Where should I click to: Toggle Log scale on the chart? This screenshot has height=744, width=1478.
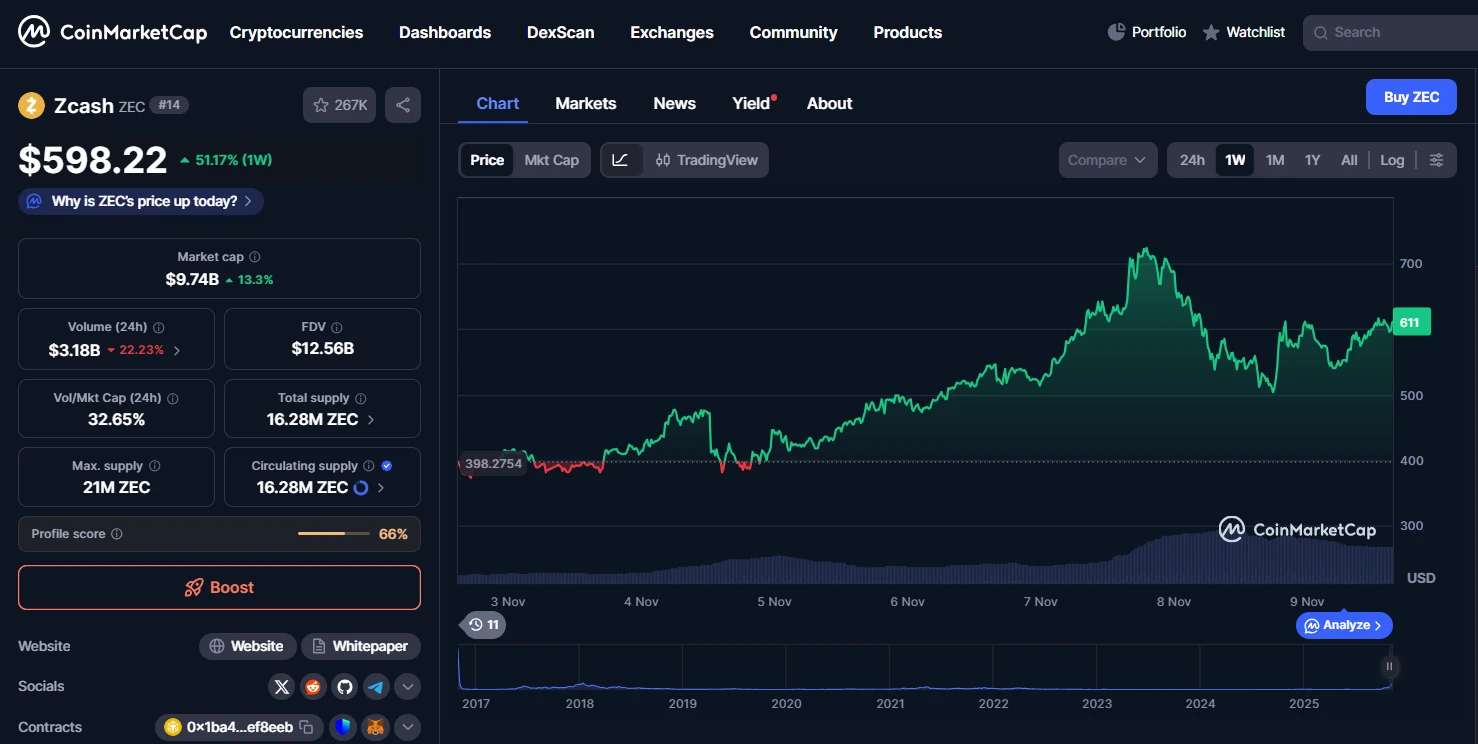click(1392, 160)
